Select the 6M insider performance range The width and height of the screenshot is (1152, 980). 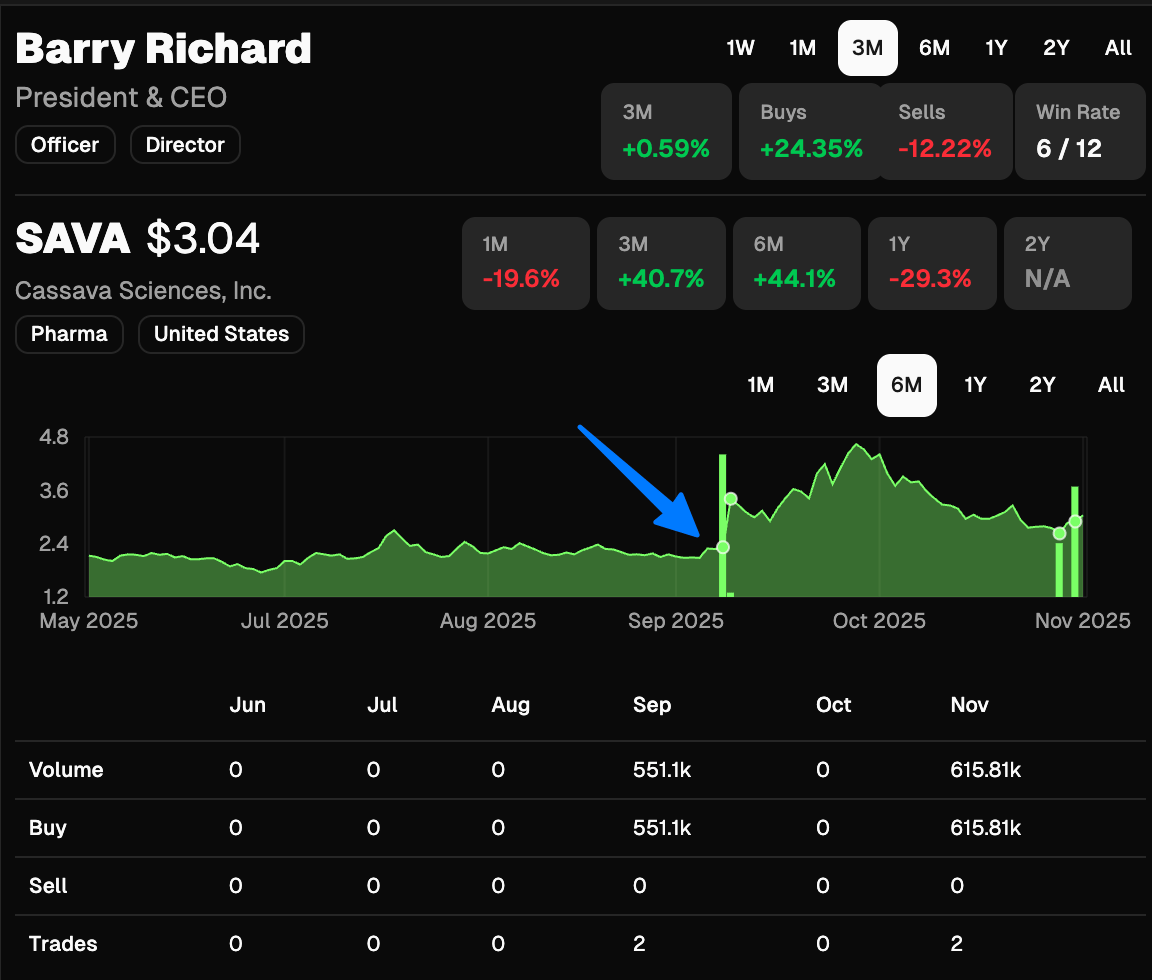[934, 48]
